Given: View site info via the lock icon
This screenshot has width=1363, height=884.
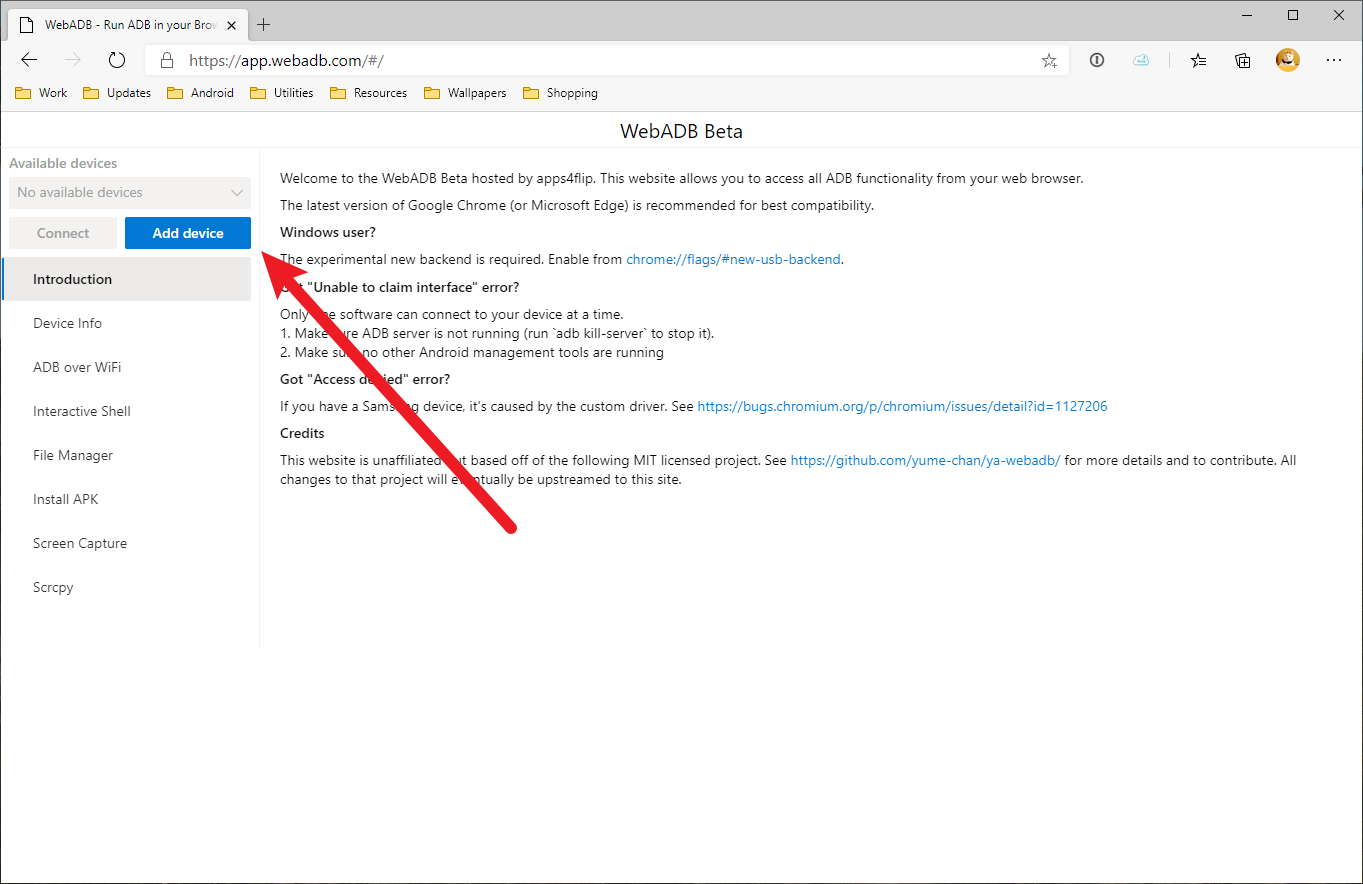Looking at the screenshot, I should pyautogui.click(x=167, y=60).
